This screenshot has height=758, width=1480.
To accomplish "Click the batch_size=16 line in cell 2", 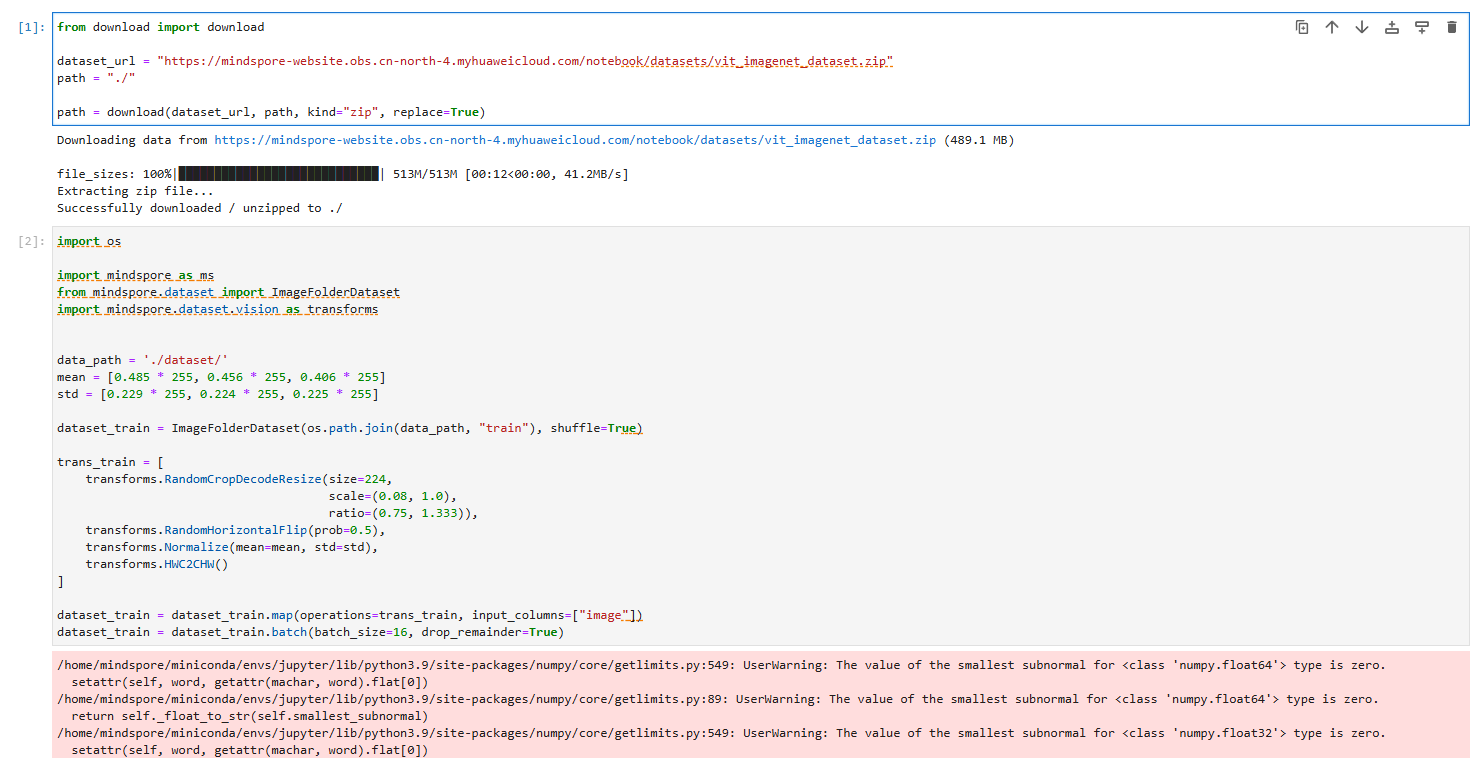I will coord(310,632).
